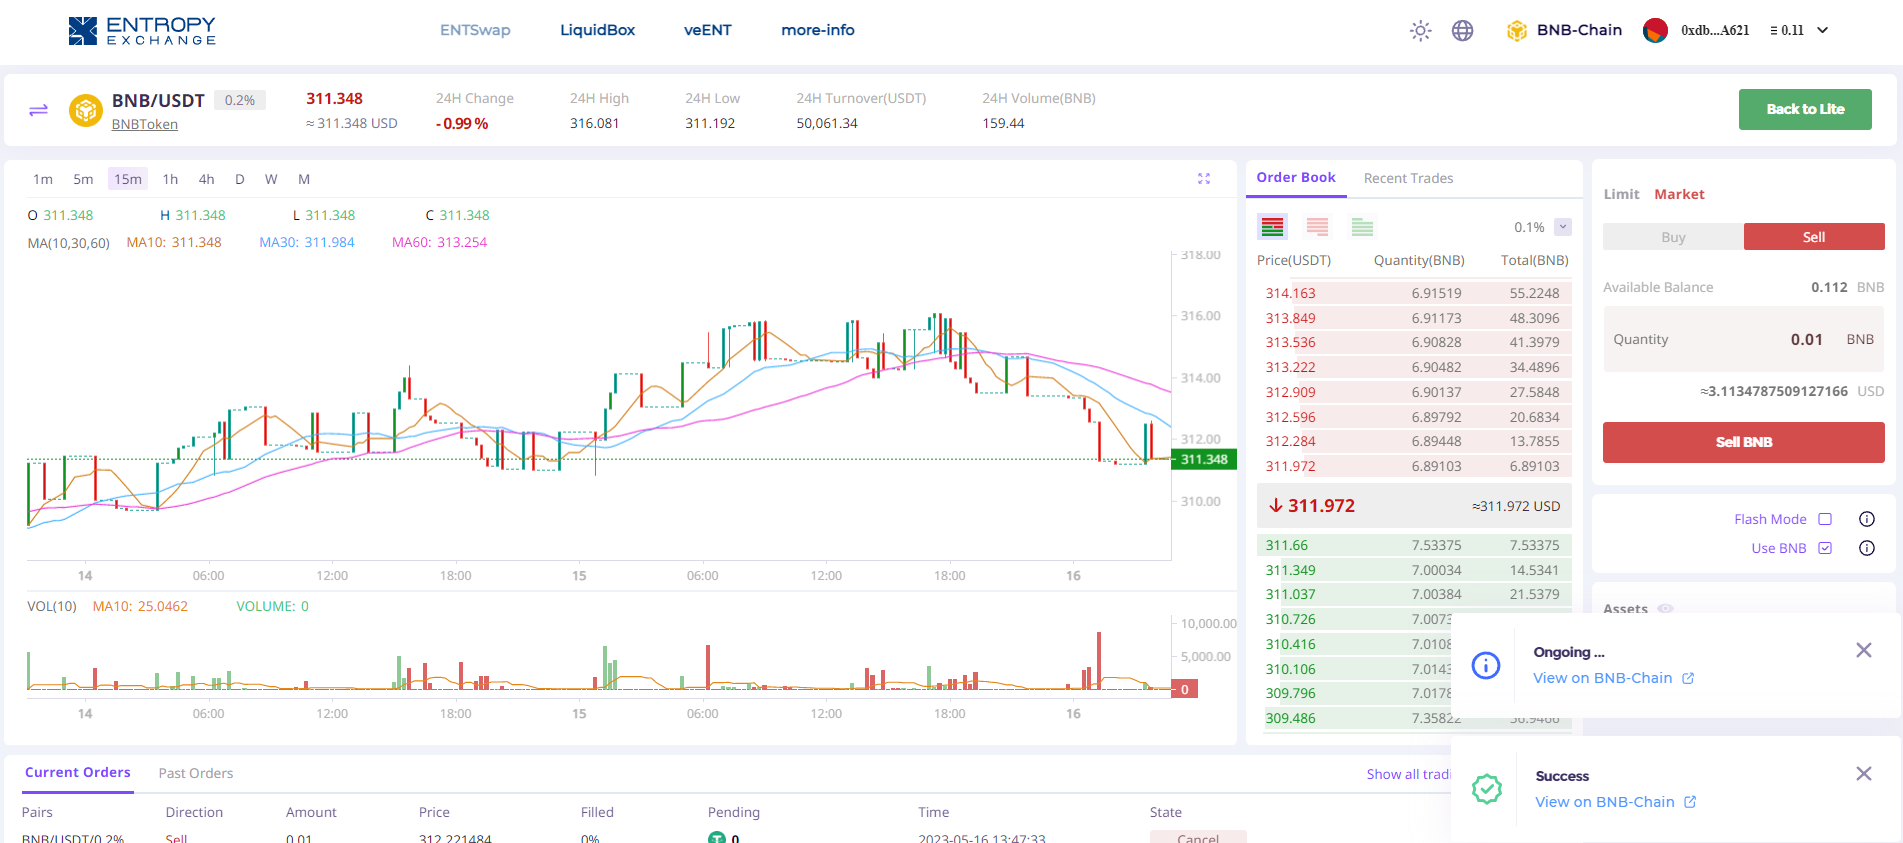This screenshot has height=843, width=1903.
Task: Uncheck Use BNB checkbox
Action: pyautogui.click(x=1825, y=548)
